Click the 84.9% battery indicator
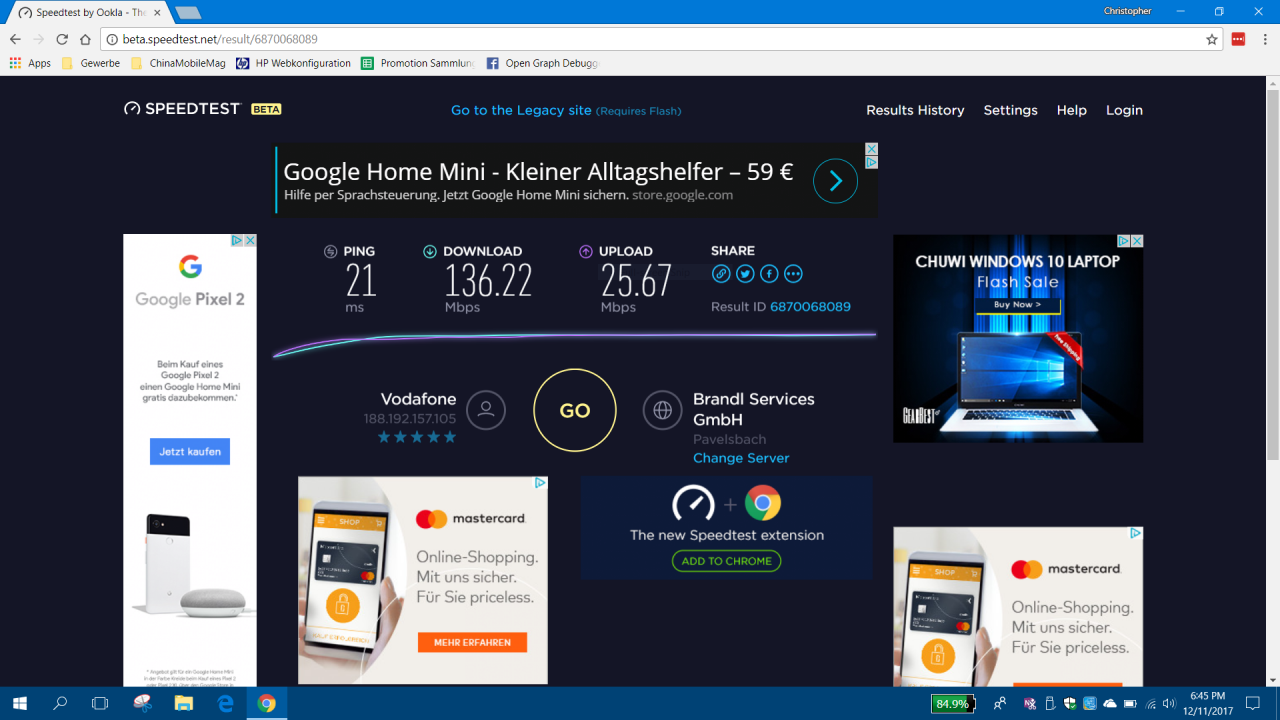Screen dimensions: 1280x720 click(x=952, y=704)
